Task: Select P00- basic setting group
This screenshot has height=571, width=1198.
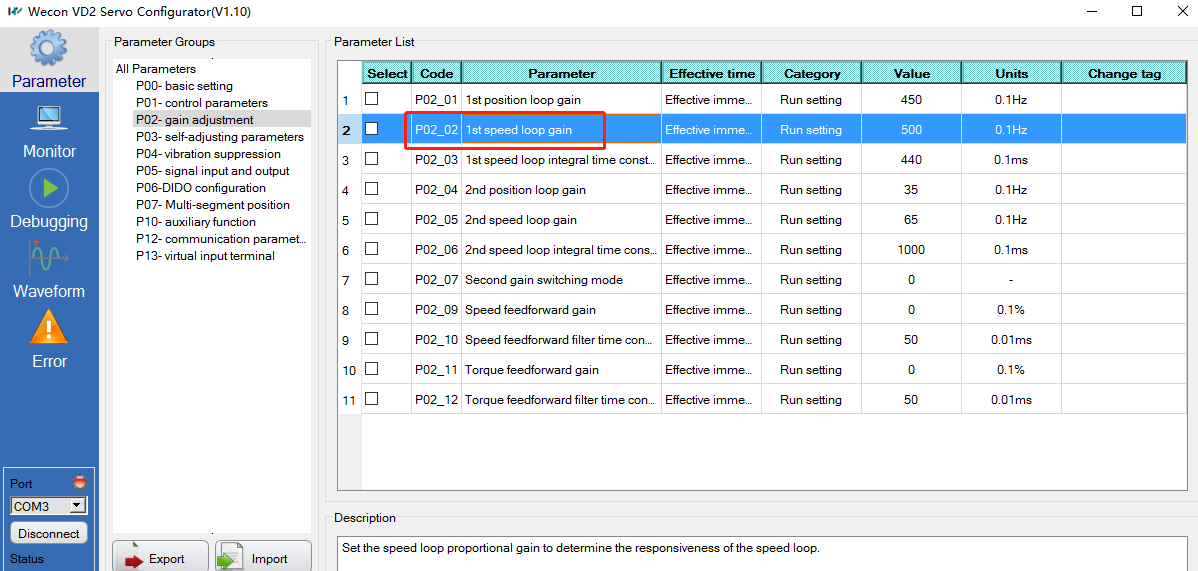Action: [184, 86]
